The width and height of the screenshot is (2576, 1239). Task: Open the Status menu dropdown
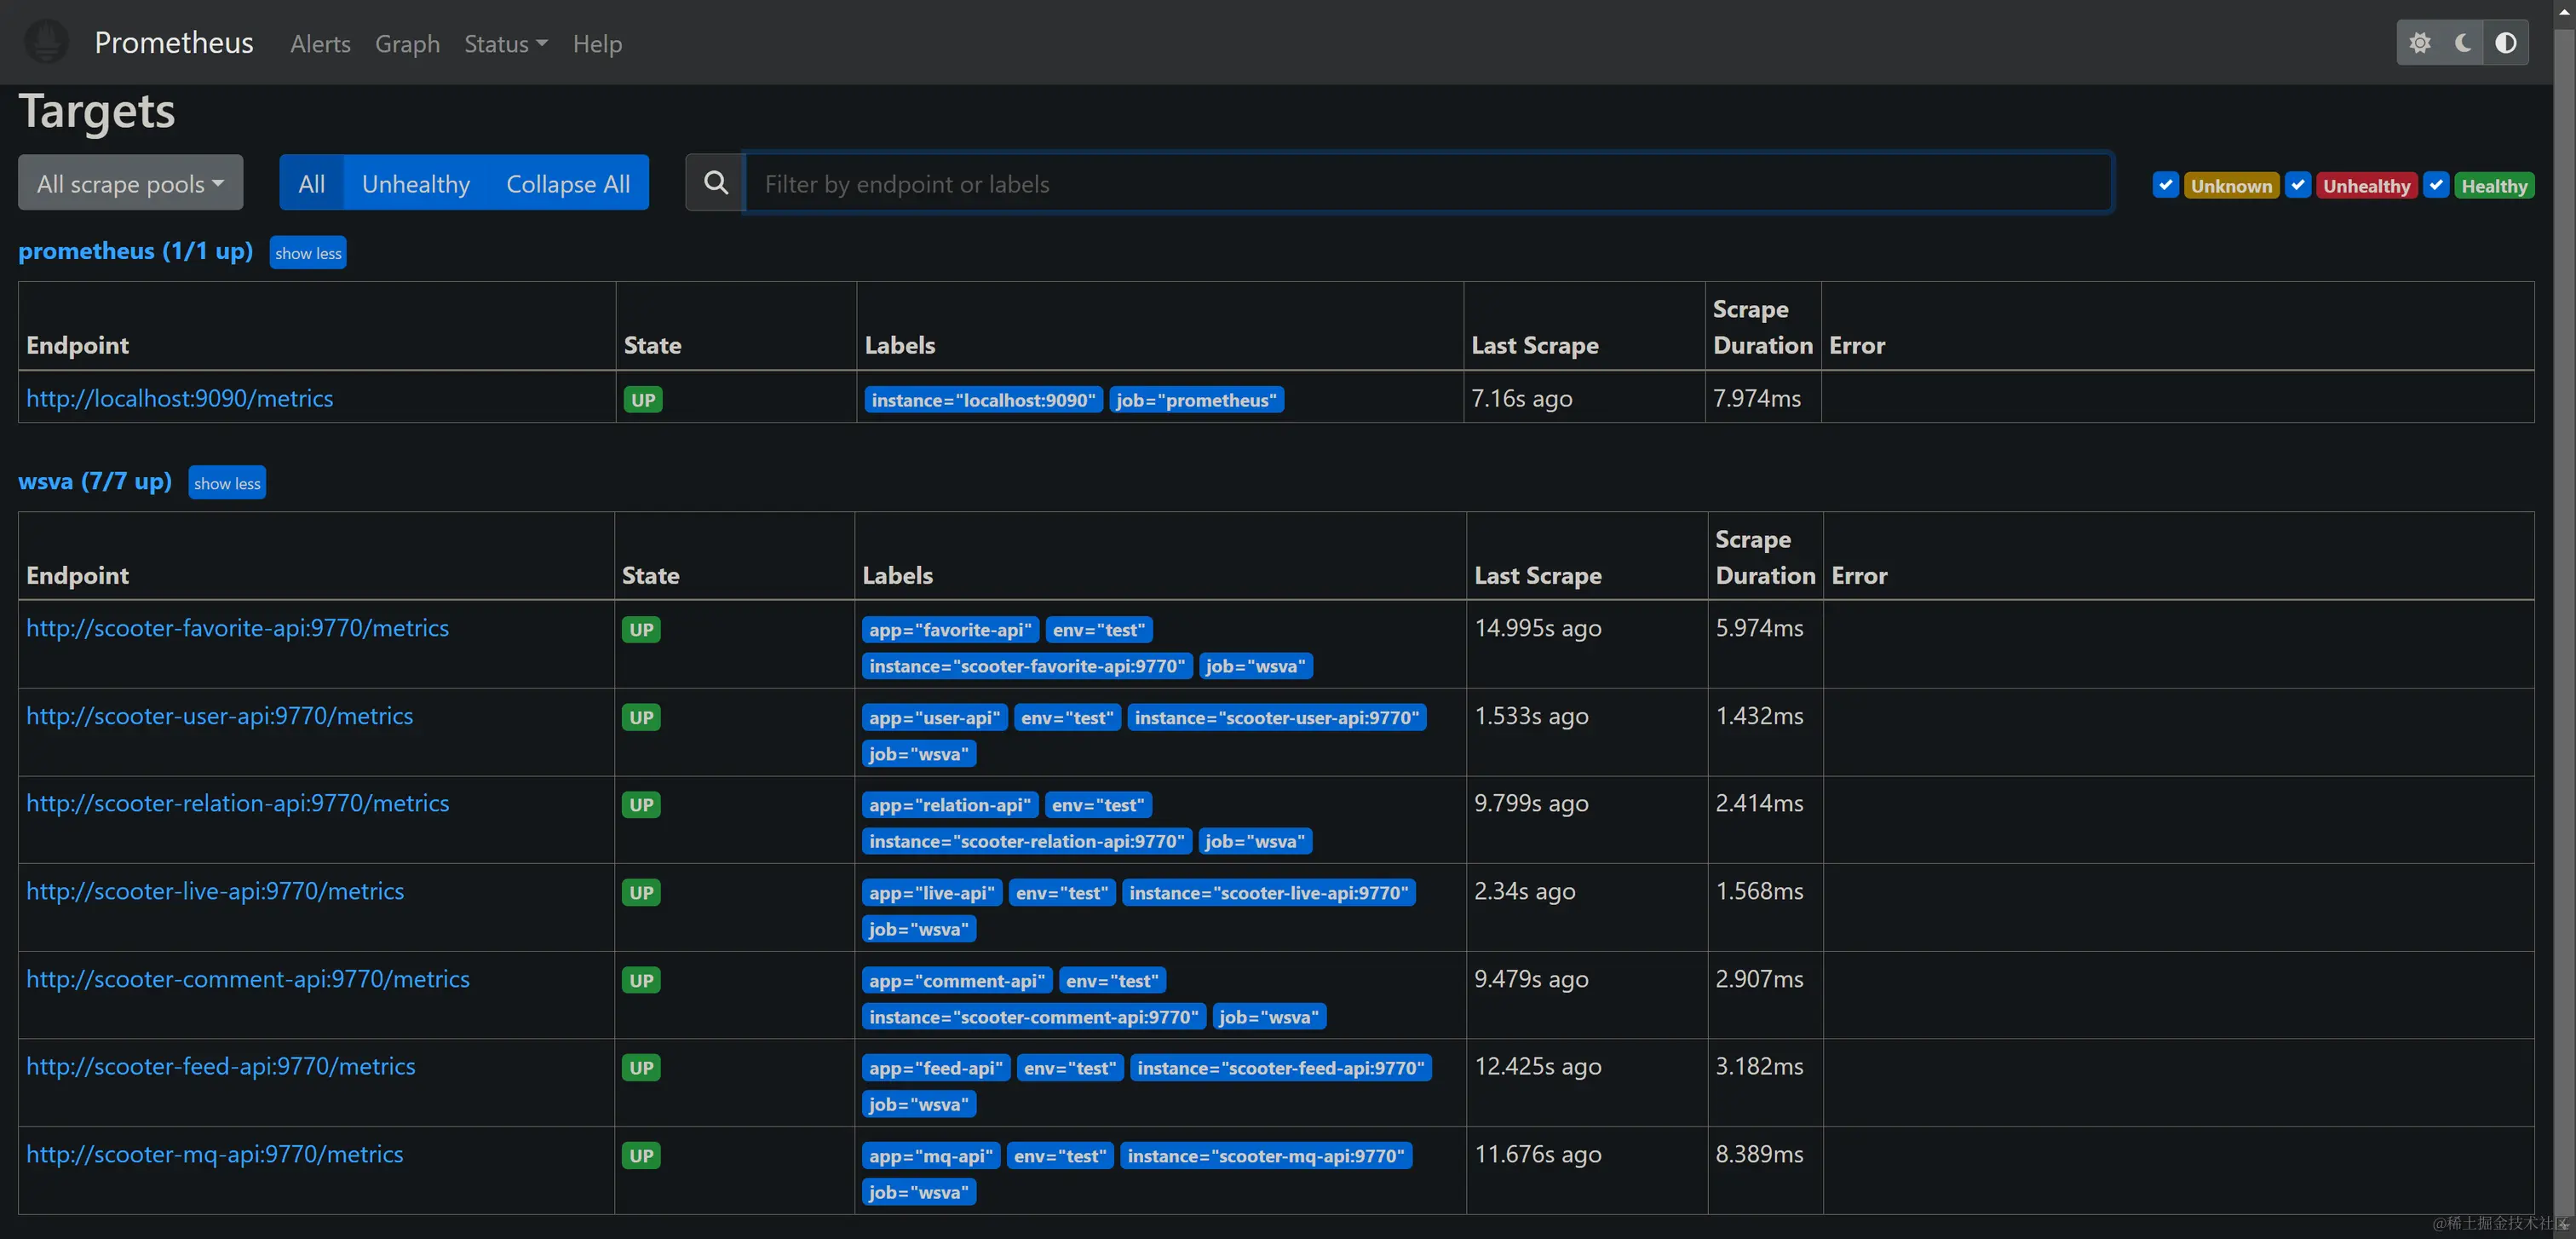pos(505,44)
